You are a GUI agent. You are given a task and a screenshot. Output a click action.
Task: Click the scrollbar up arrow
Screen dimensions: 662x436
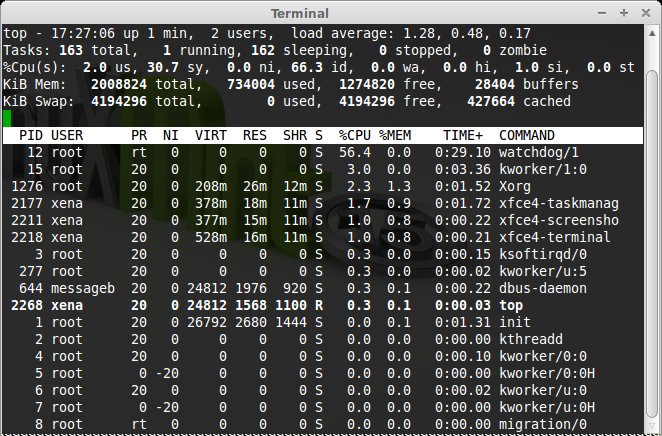point(652,32)
